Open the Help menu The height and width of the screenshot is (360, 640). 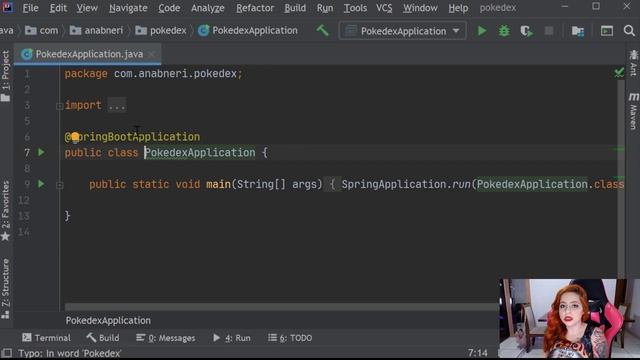[x=458, y=8]
